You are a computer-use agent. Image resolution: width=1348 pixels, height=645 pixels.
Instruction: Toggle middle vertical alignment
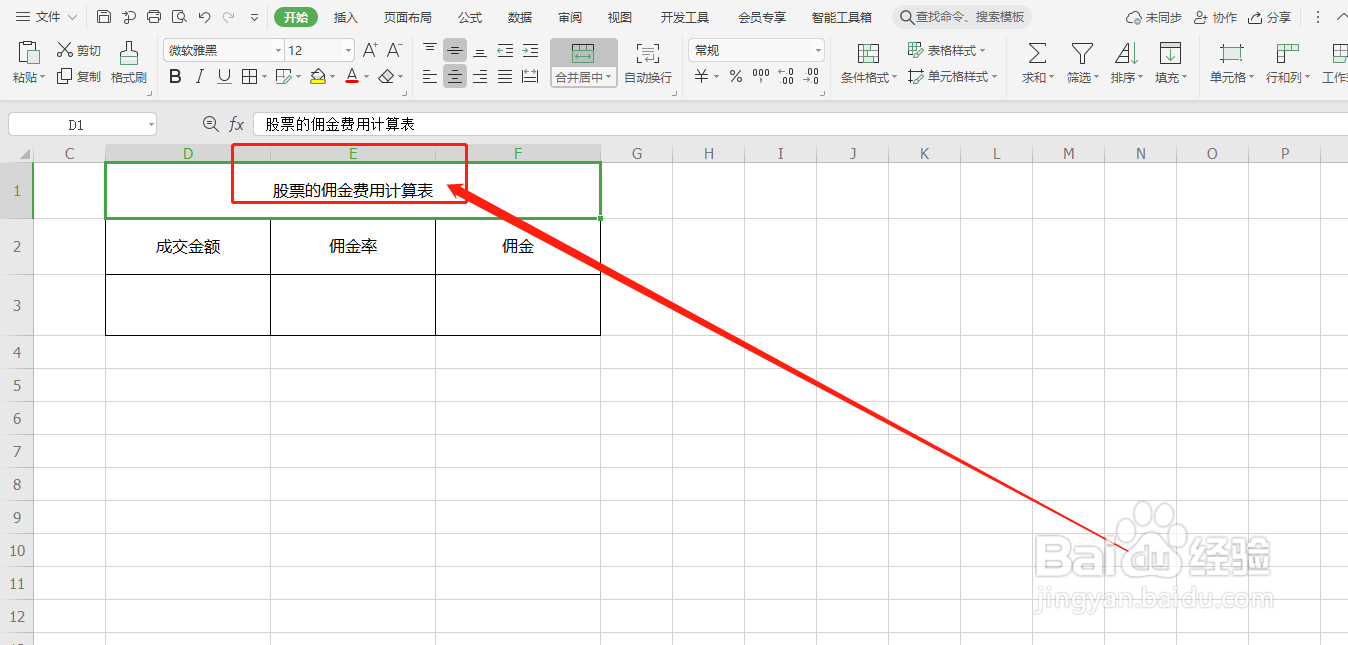click(455, 50)
